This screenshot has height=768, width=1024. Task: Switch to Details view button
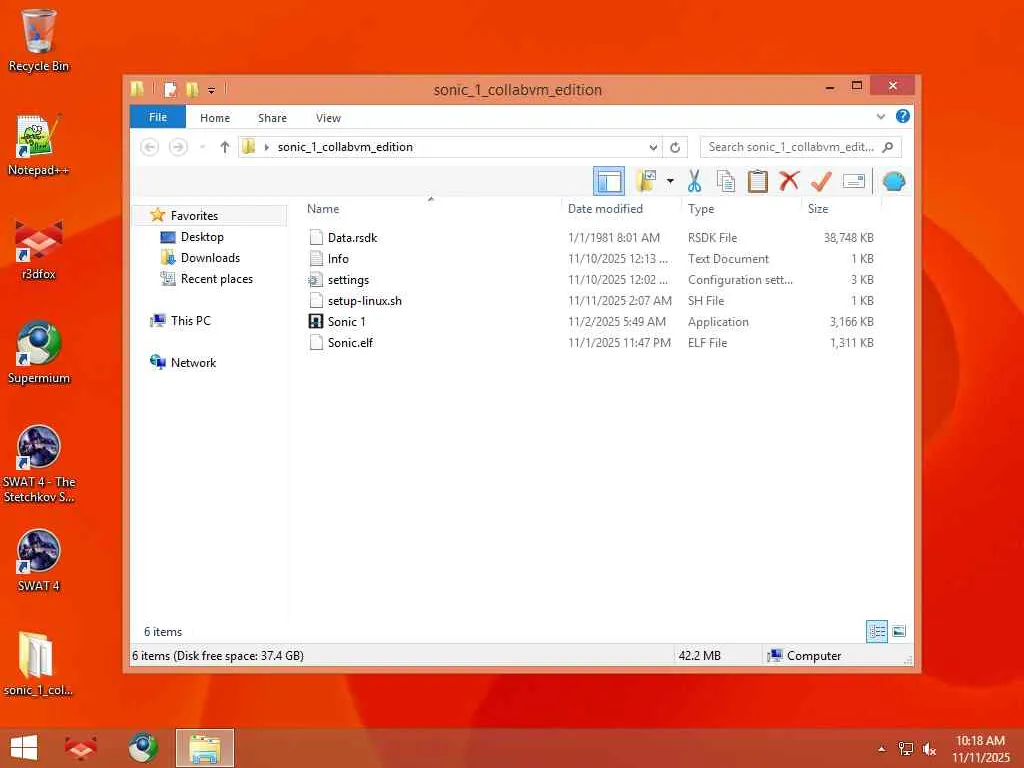[x=876, y=631]
